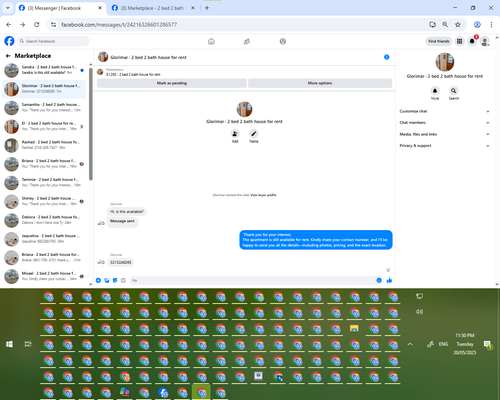Switch to the Marketplace browser tab
The height and width of the screenshot is (400, 500).
(x=152, y=8)
